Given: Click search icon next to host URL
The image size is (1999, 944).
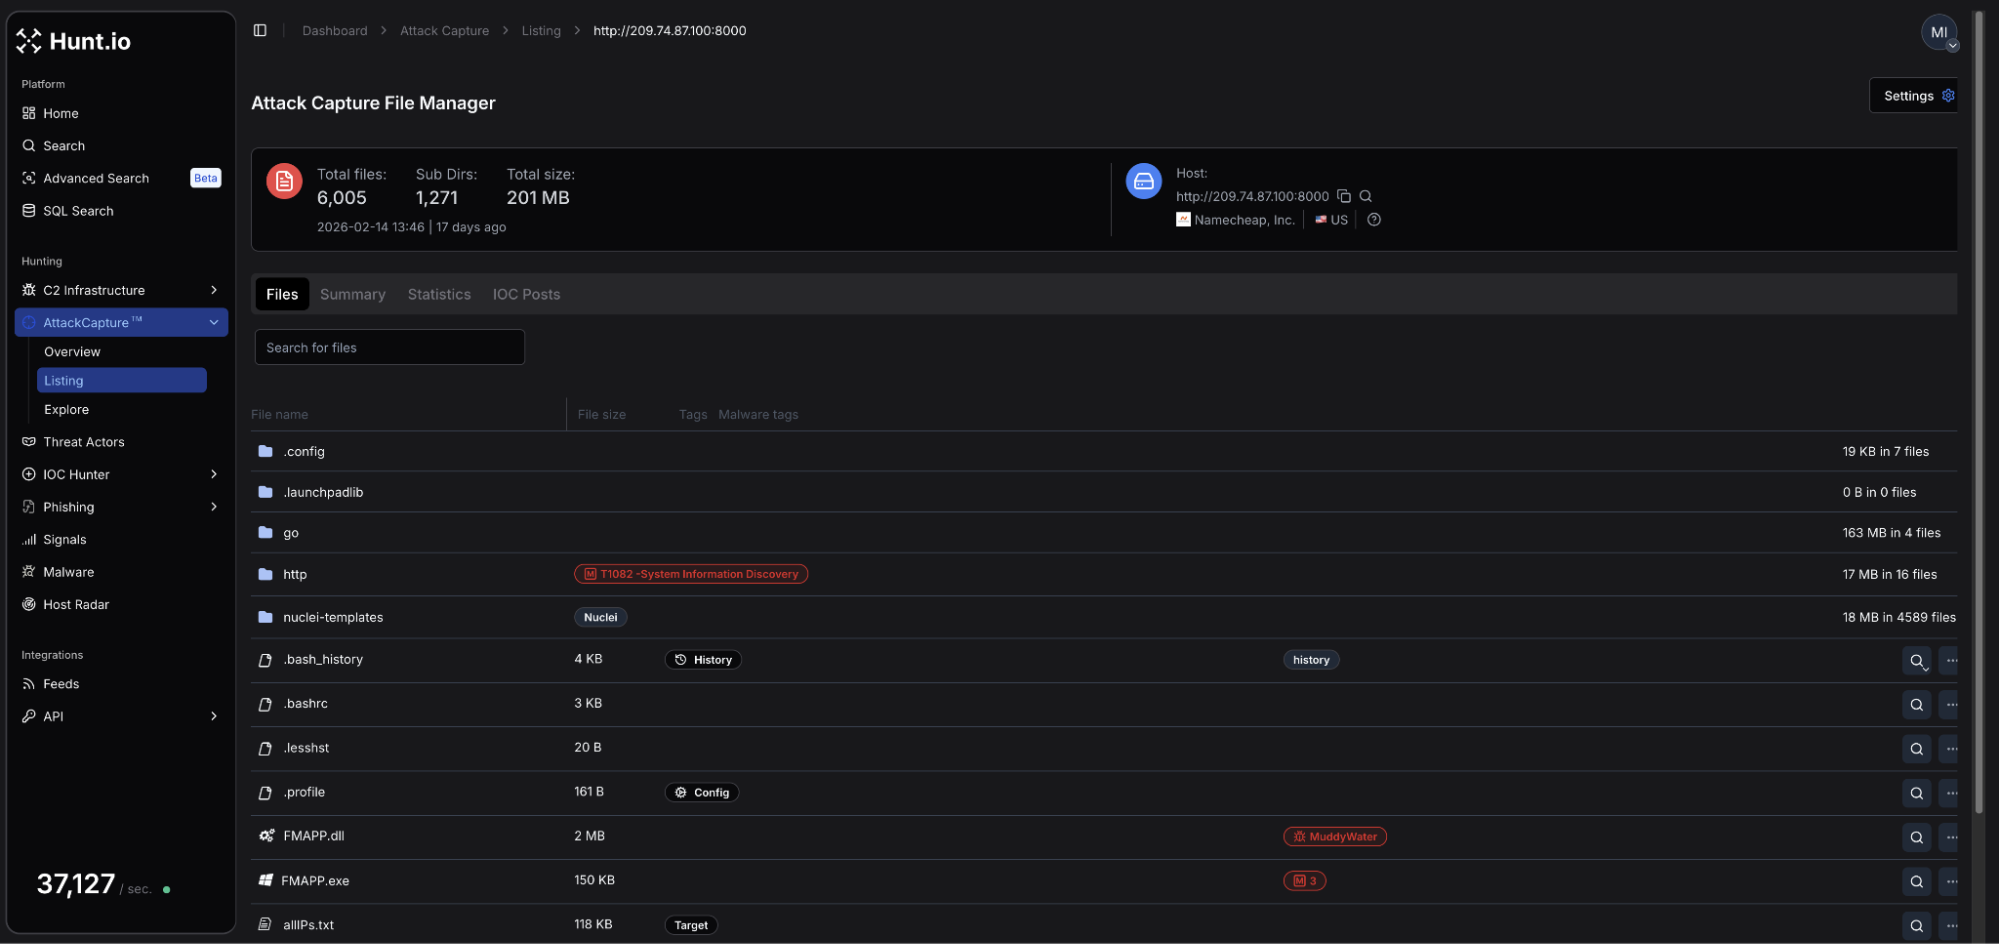Looking at the screenshot, I should pyautogui.click(x=1366, y=196).
